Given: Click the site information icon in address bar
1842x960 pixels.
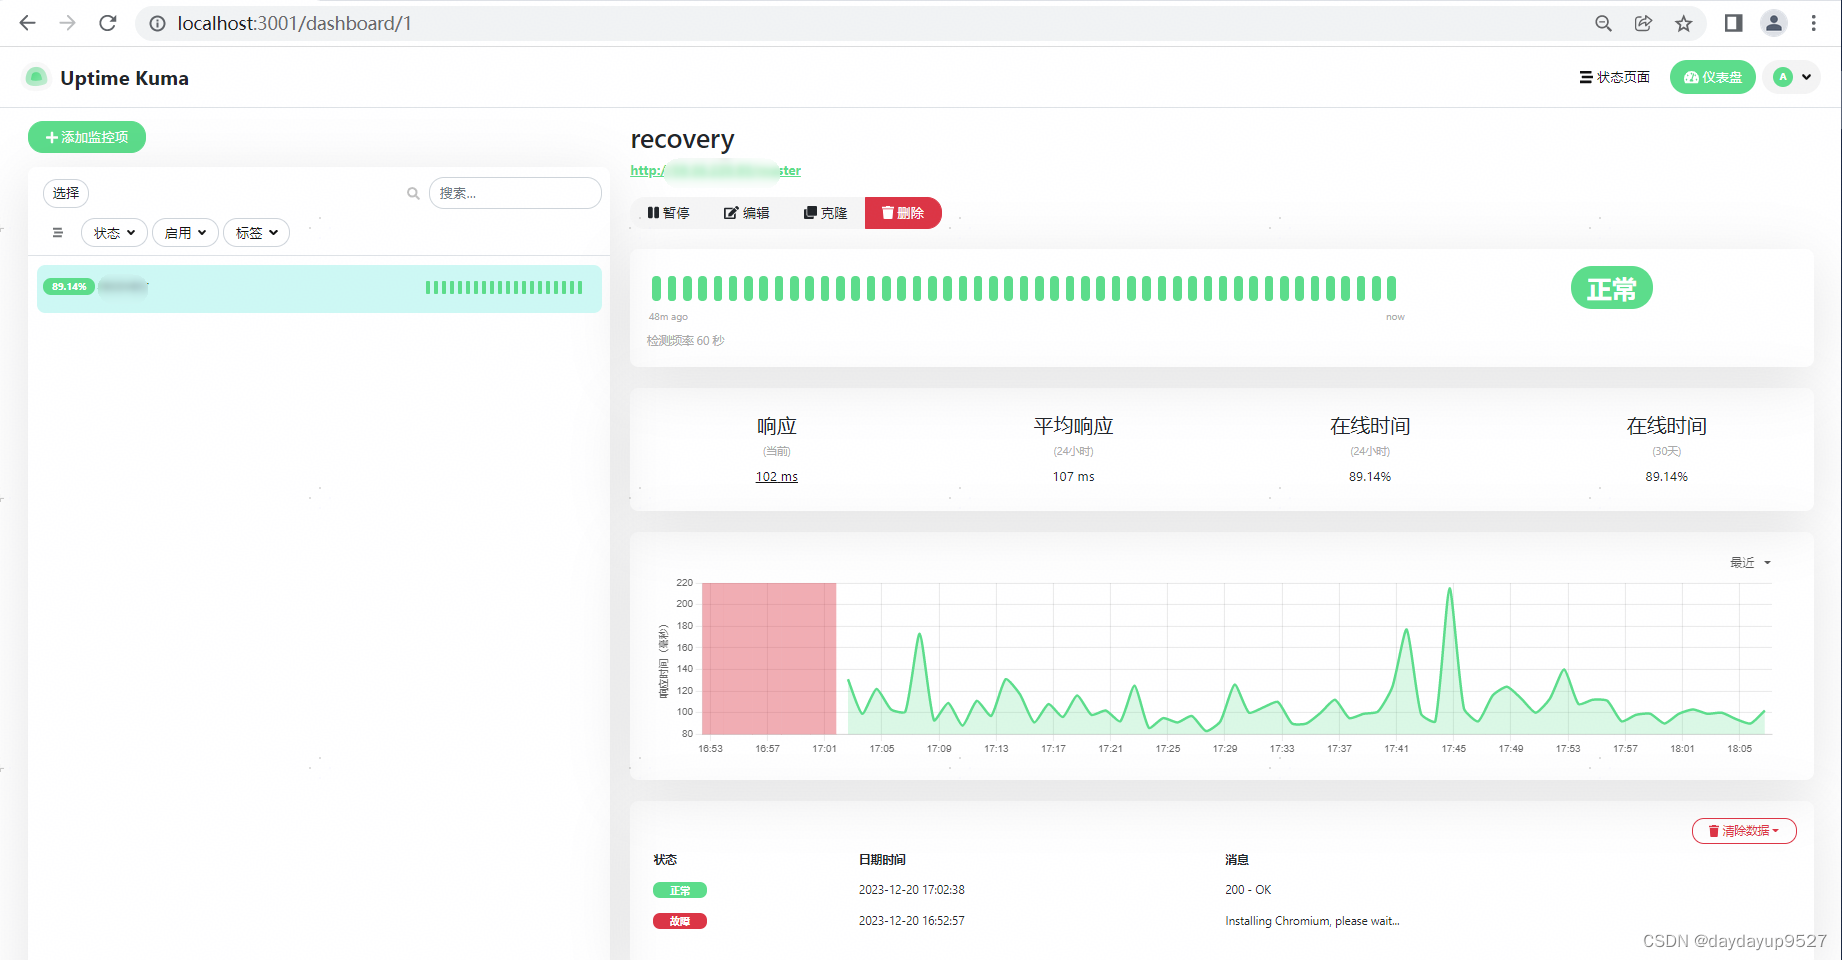Looking at the screenshot, I should coord(157,23).
